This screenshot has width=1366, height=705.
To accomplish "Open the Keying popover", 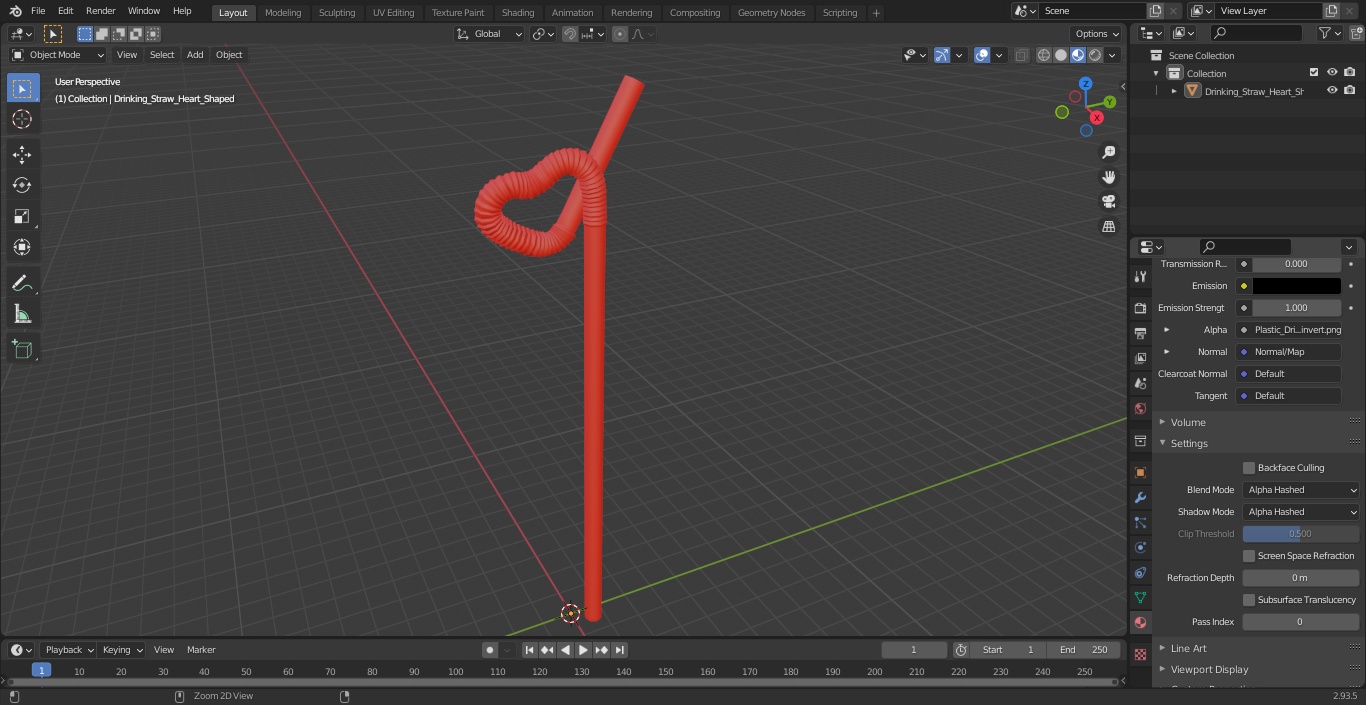I will 122,650.
